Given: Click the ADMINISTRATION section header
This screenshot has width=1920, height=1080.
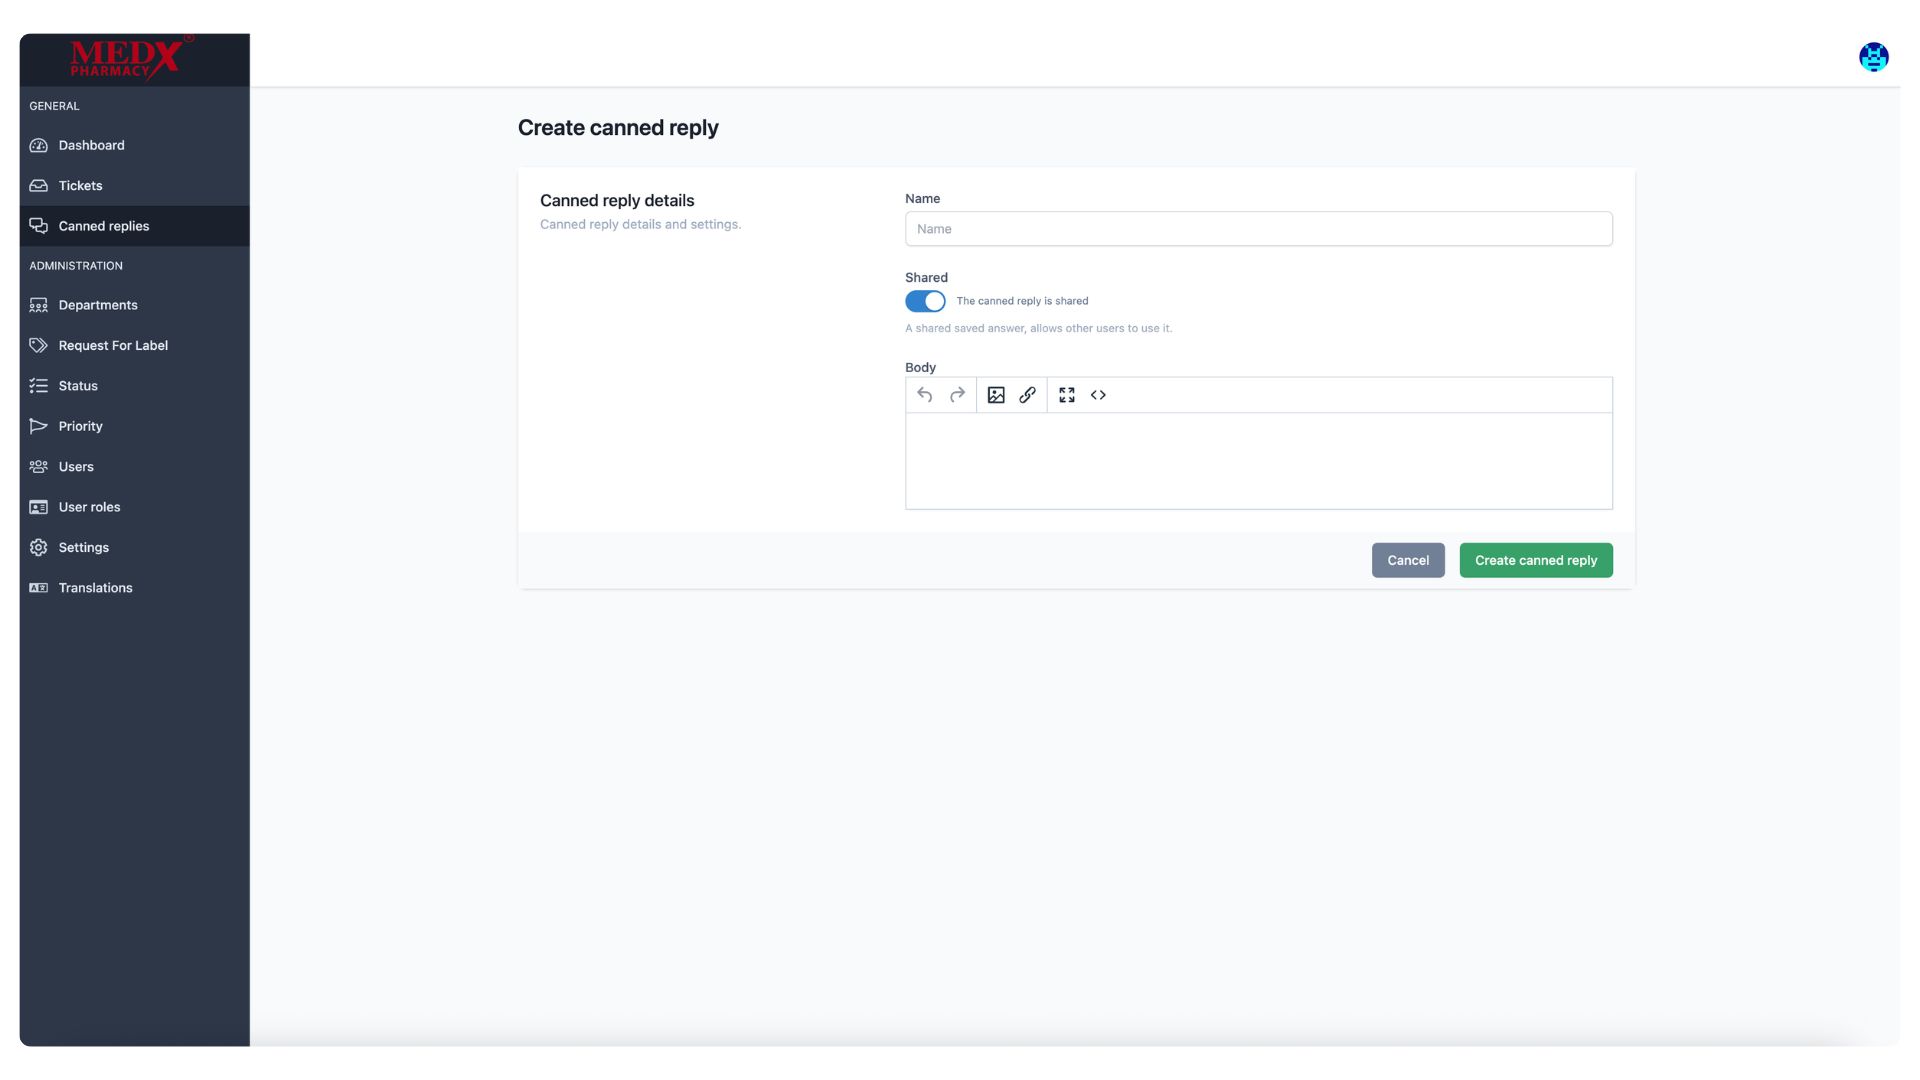Looking at the screenshot, I should click(76, 266).
